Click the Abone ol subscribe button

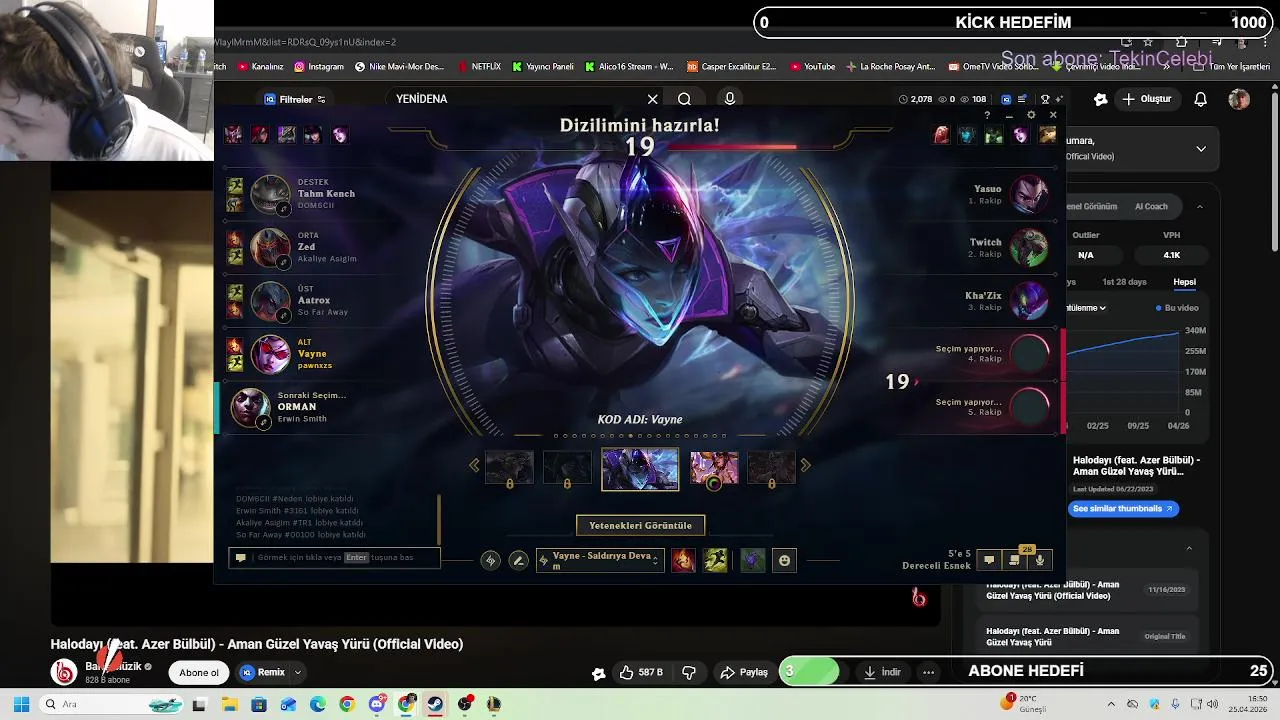point(199,673)
